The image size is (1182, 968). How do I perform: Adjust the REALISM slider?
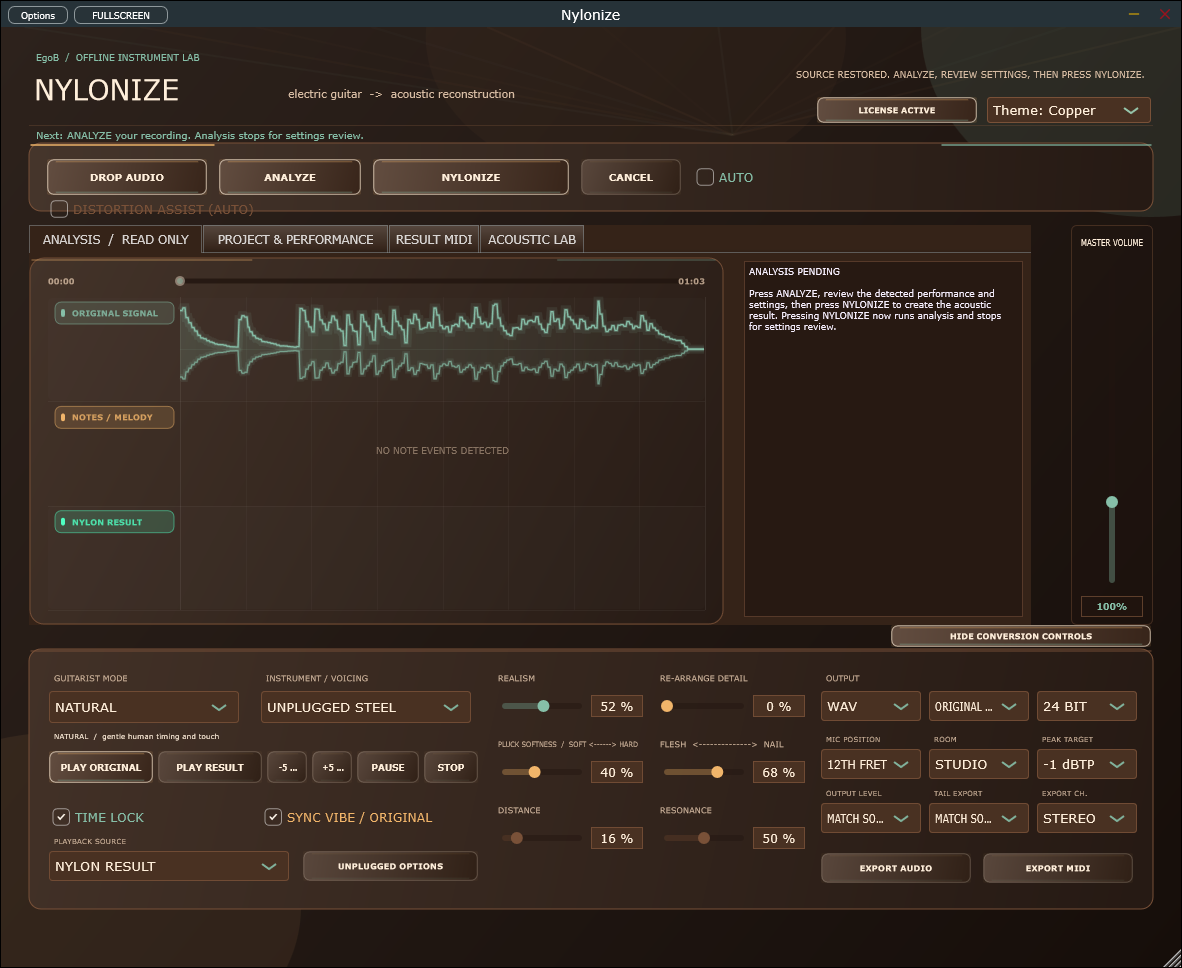pos(543,706)
